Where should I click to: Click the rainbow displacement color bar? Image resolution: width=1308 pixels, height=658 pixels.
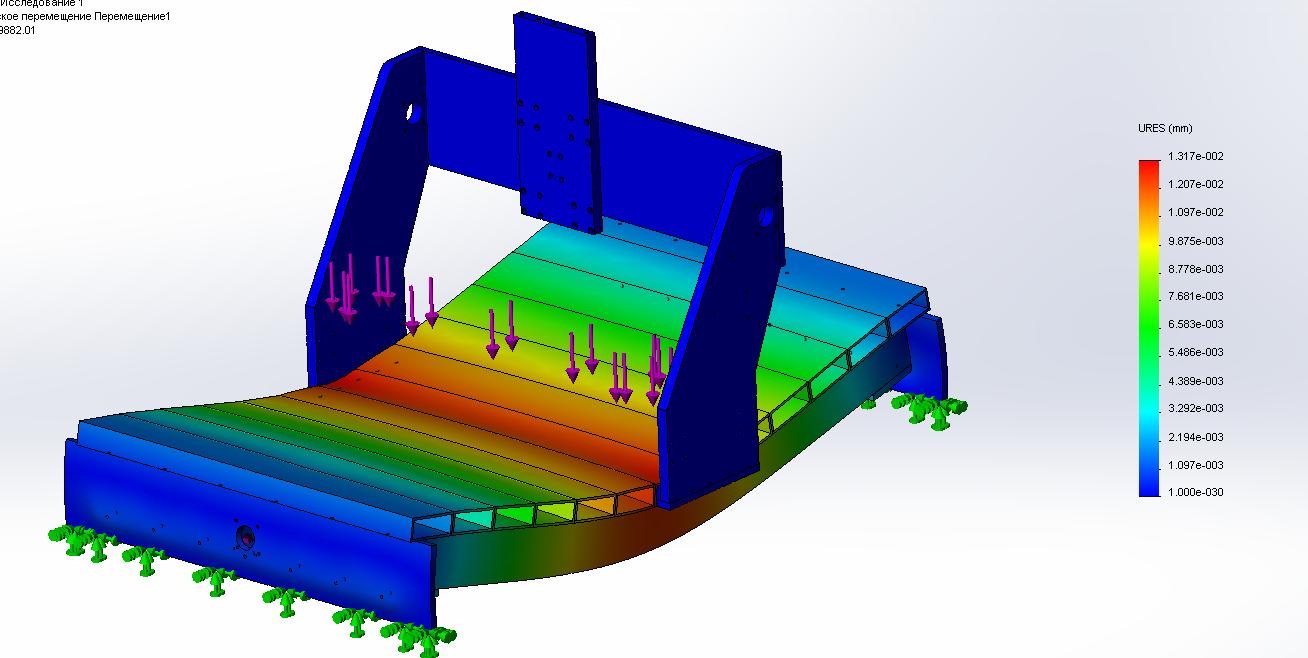click(1149, 327)
